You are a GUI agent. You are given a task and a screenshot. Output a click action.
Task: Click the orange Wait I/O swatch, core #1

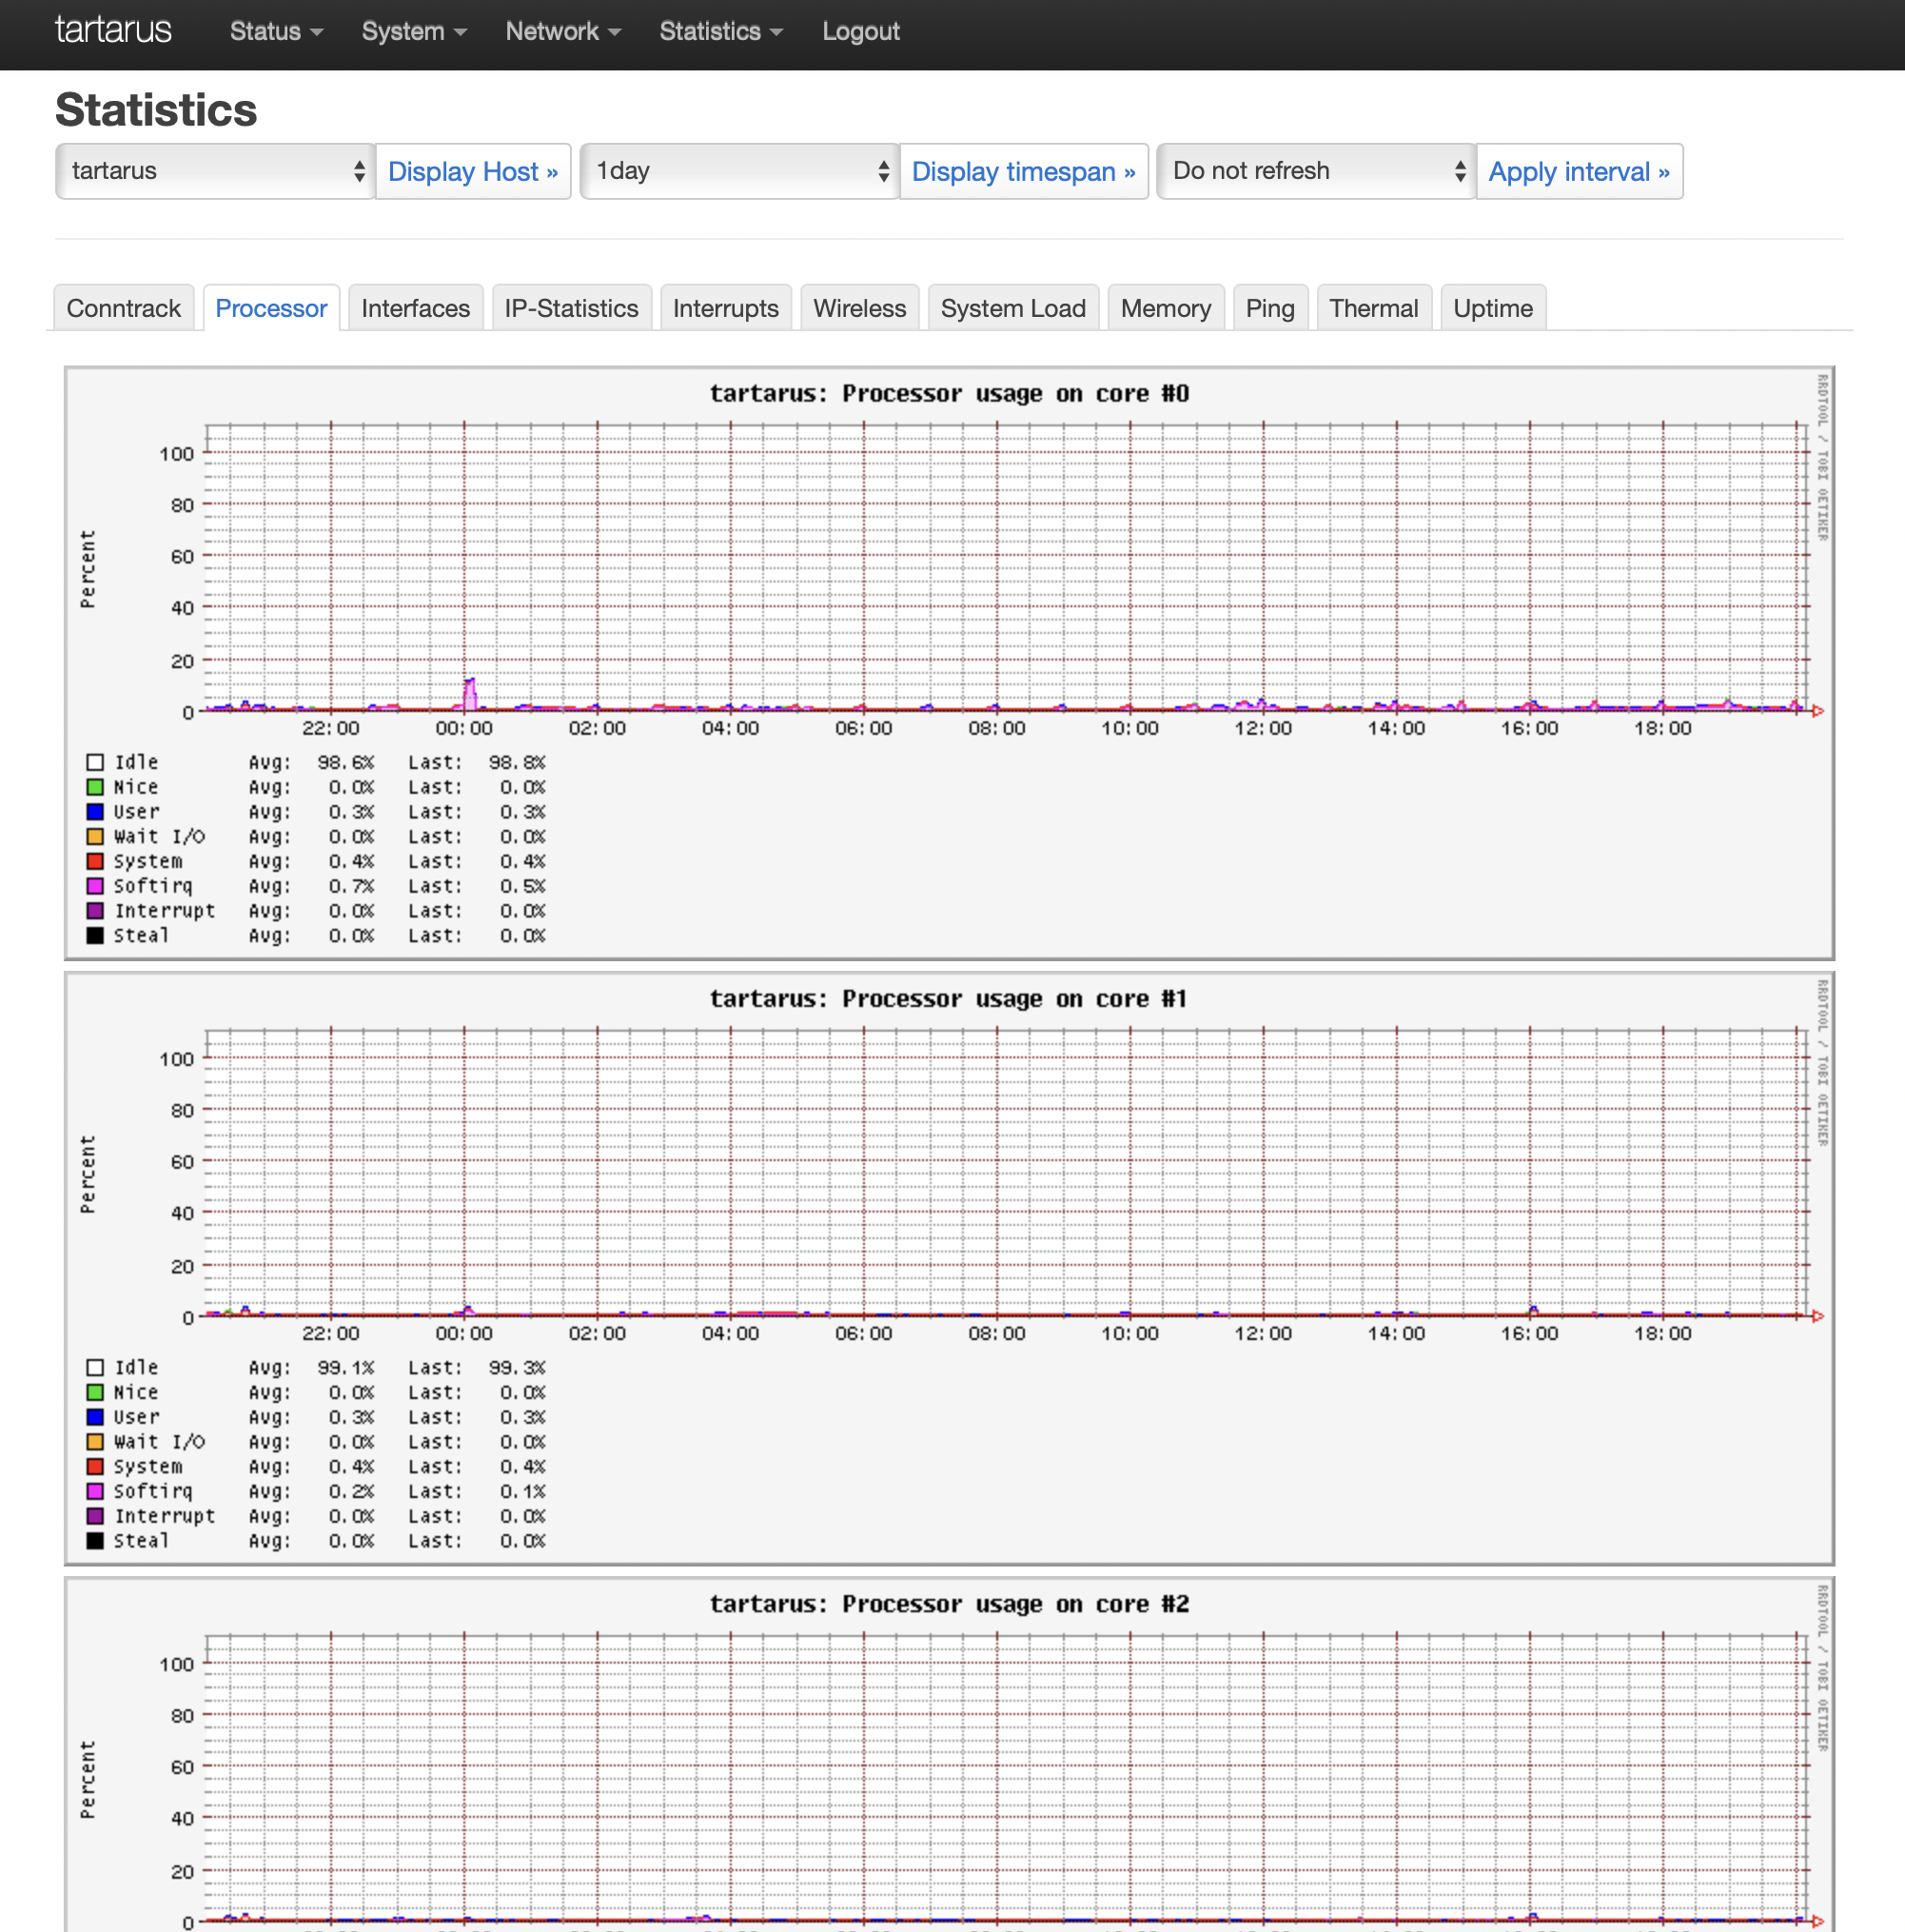pos(95,1441)
